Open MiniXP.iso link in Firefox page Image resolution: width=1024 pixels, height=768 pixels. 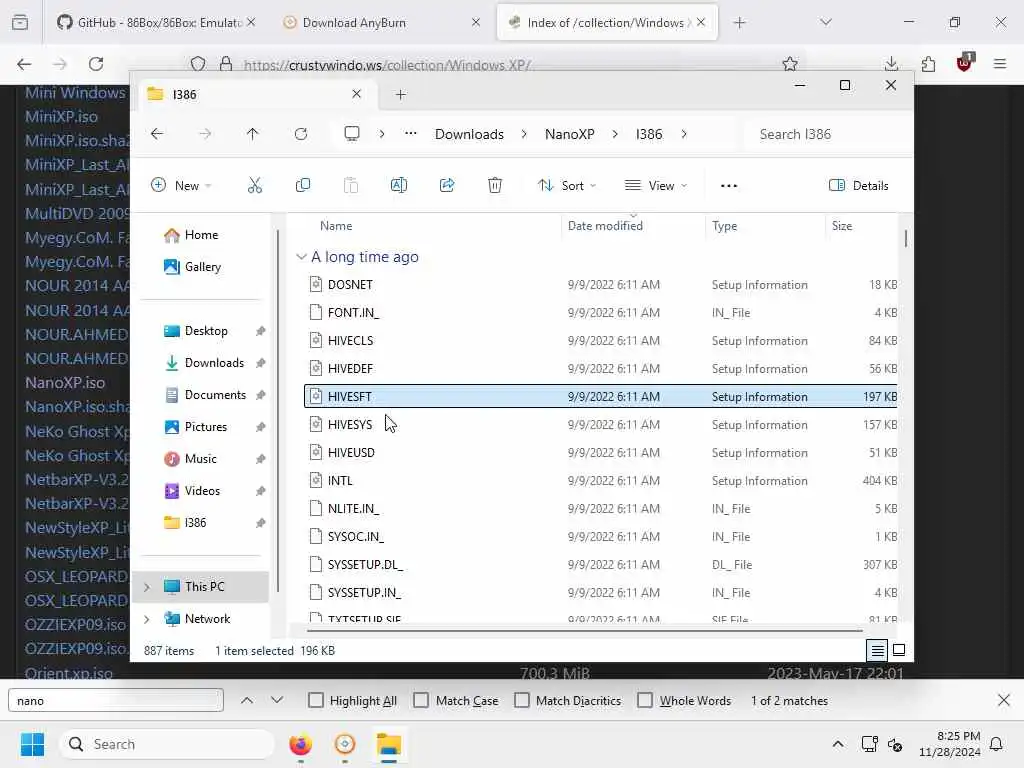pyautogui.click(x=61, y=117)
